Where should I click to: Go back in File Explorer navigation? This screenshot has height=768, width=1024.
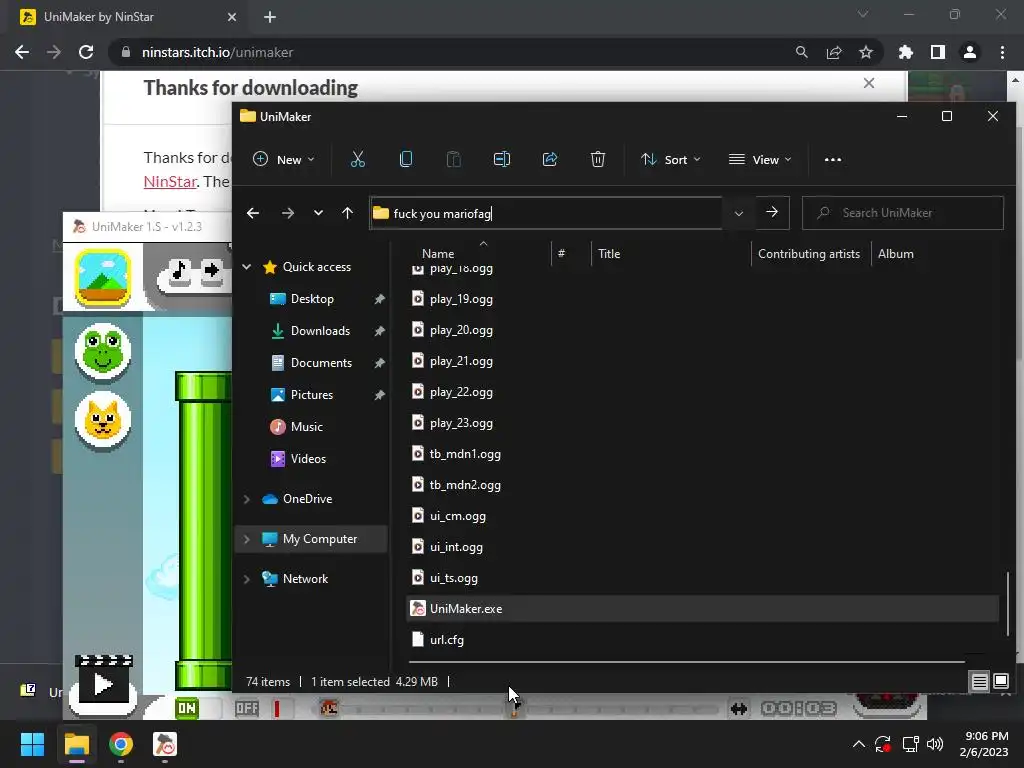click(x=253, y=213)
